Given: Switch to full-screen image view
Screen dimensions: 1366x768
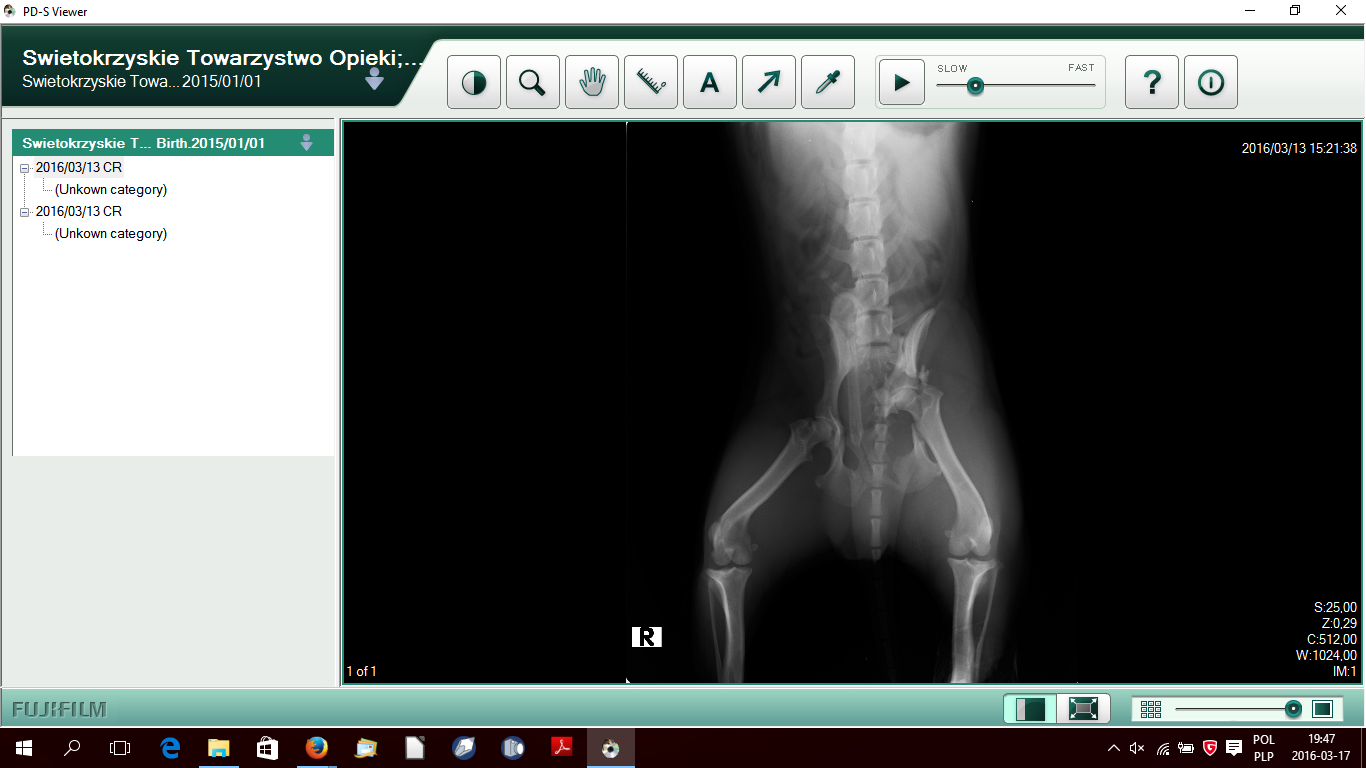Looking at the screenshot, I should 1083,709.
